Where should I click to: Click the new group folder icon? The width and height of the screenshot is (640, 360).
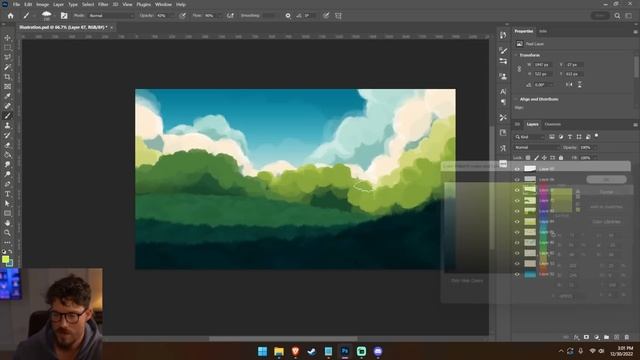pyautogui.click(x=607, y=337)
